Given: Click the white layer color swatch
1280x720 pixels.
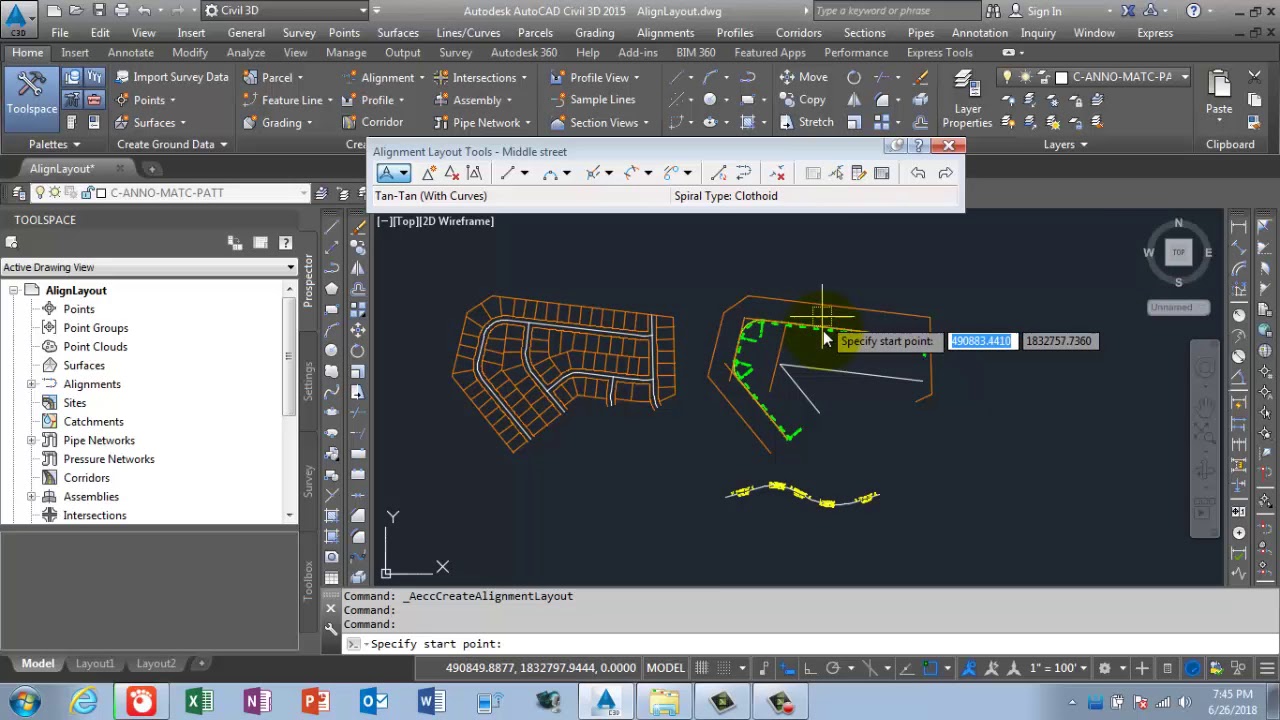Looking at the screenshot, I should 1062,77.
